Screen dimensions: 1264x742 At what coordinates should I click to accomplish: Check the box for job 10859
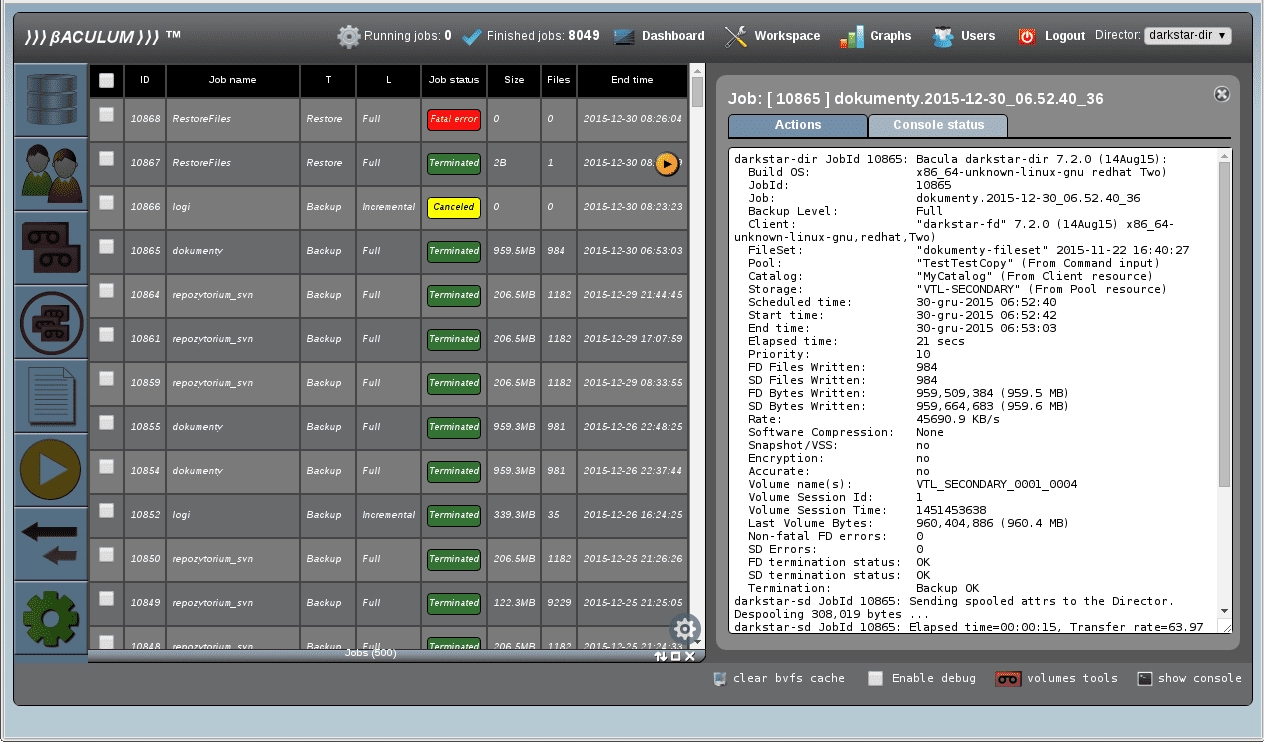coord(106,379)
